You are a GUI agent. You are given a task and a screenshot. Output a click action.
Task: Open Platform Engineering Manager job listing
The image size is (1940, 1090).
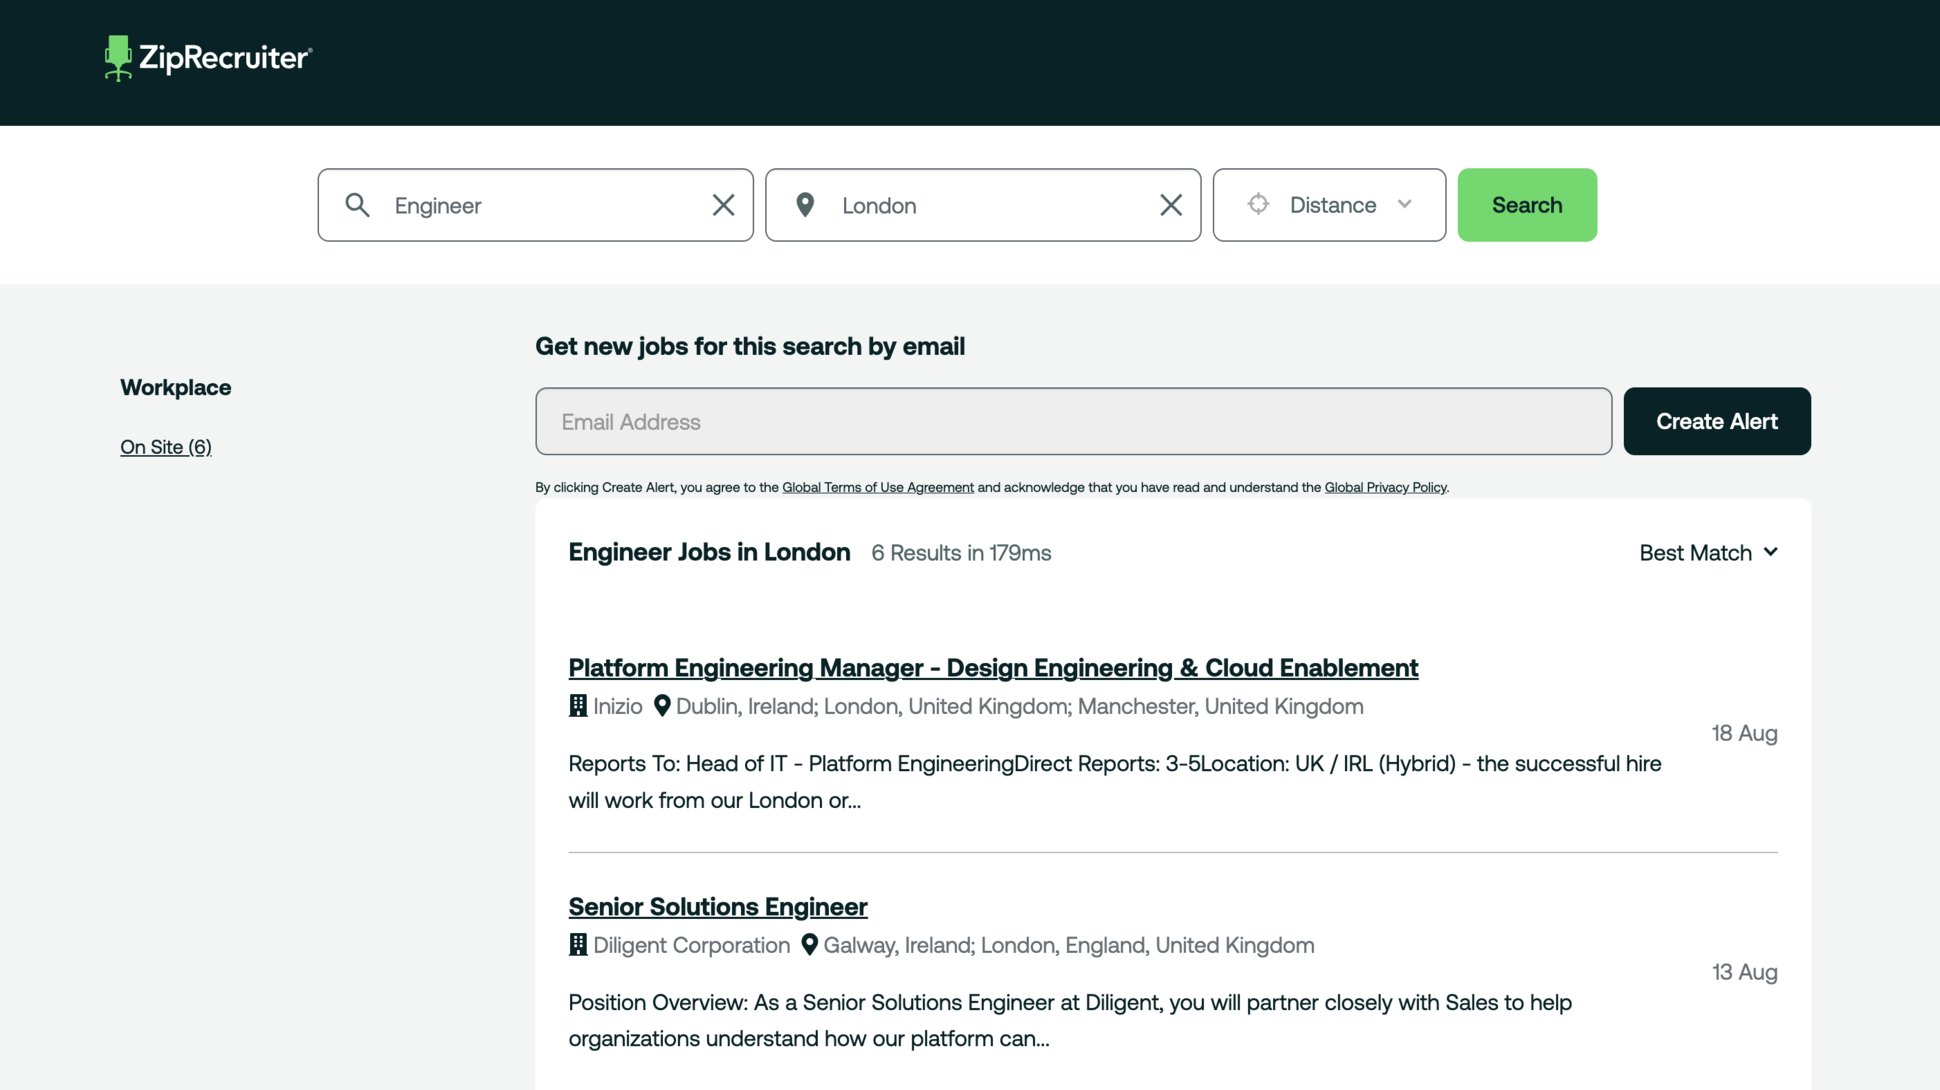(x=993, y=667)
